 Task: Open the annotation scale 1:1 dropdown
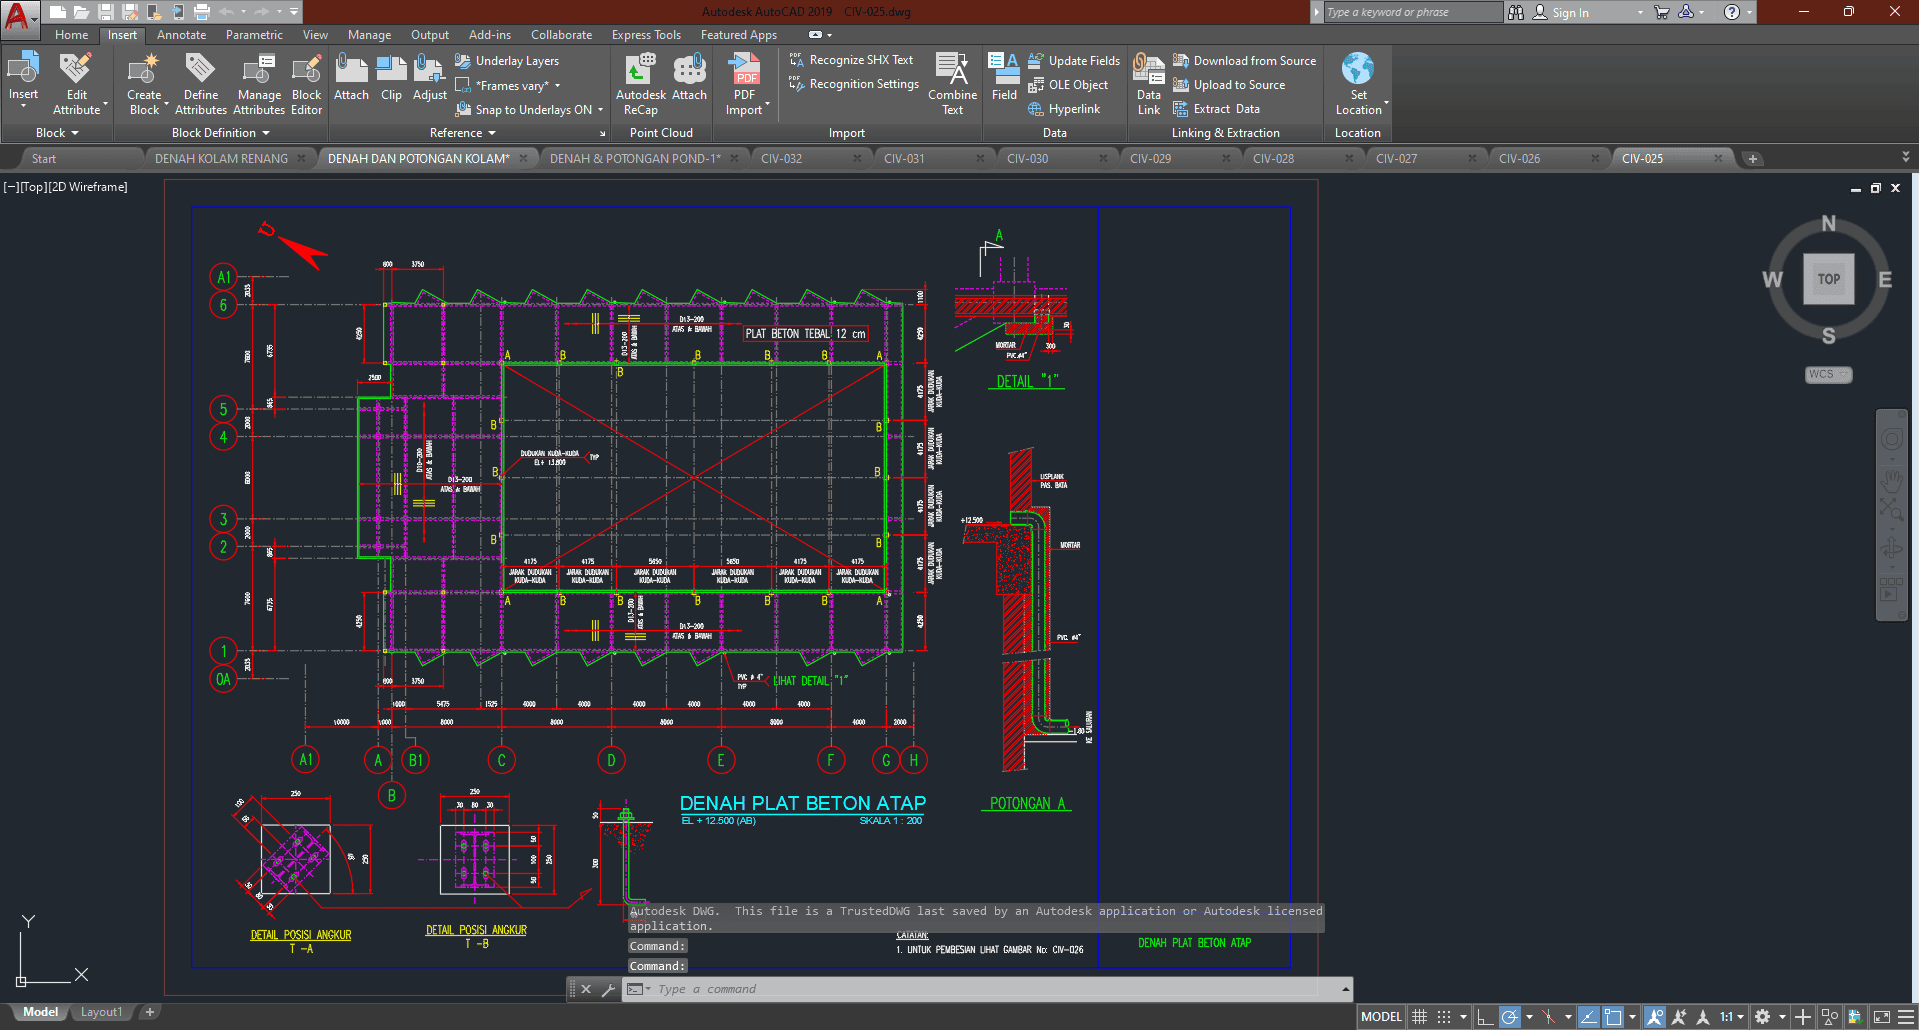[1732, 1017]
